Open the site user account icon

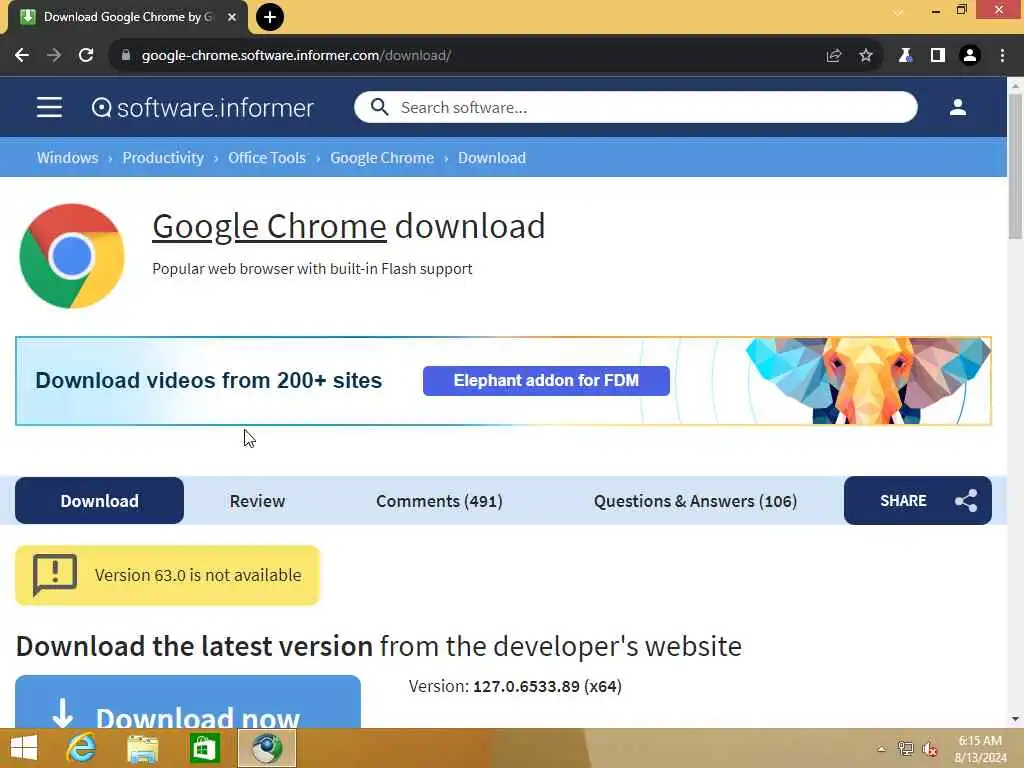pyautogui.click(x=958, y=107)
